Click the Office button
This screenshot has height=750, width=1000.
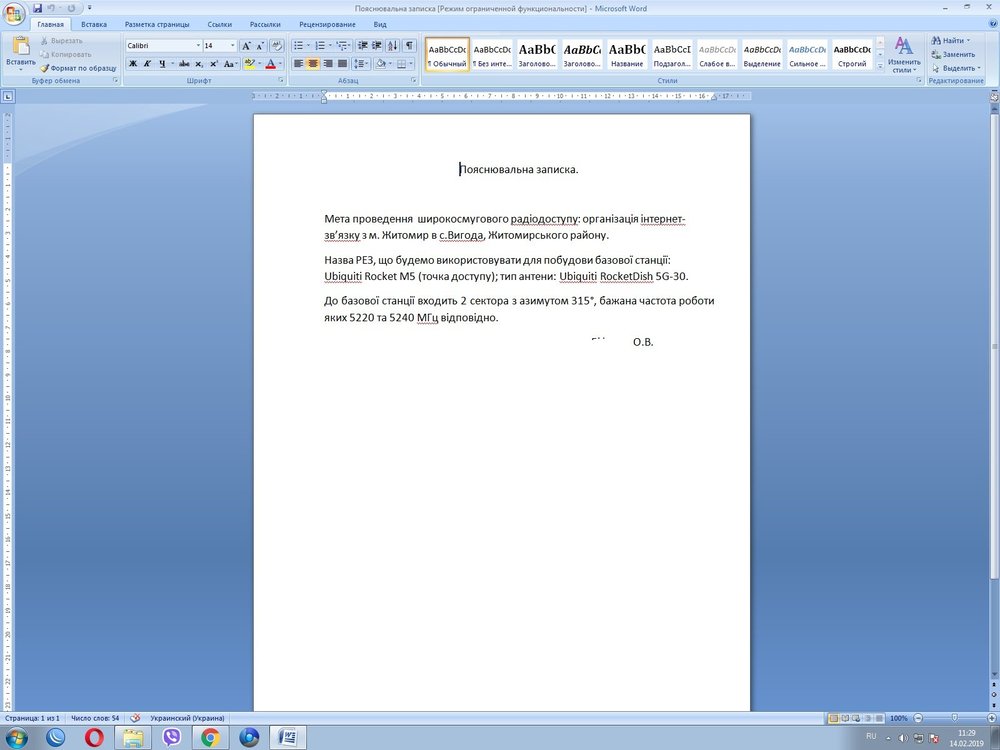15,13
